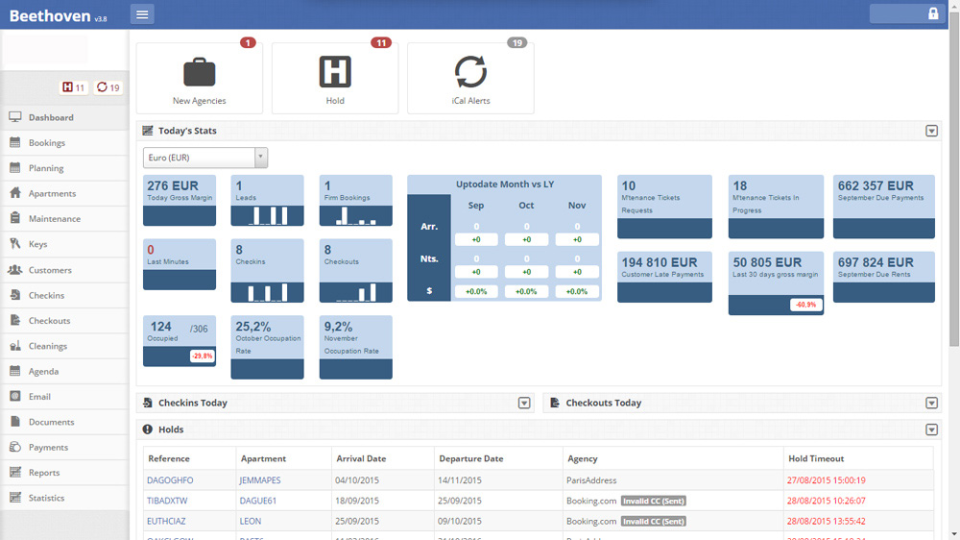This screenshot has height=540, width=960.
Task: Click the Customers people icon
Action: coord(15,269)
